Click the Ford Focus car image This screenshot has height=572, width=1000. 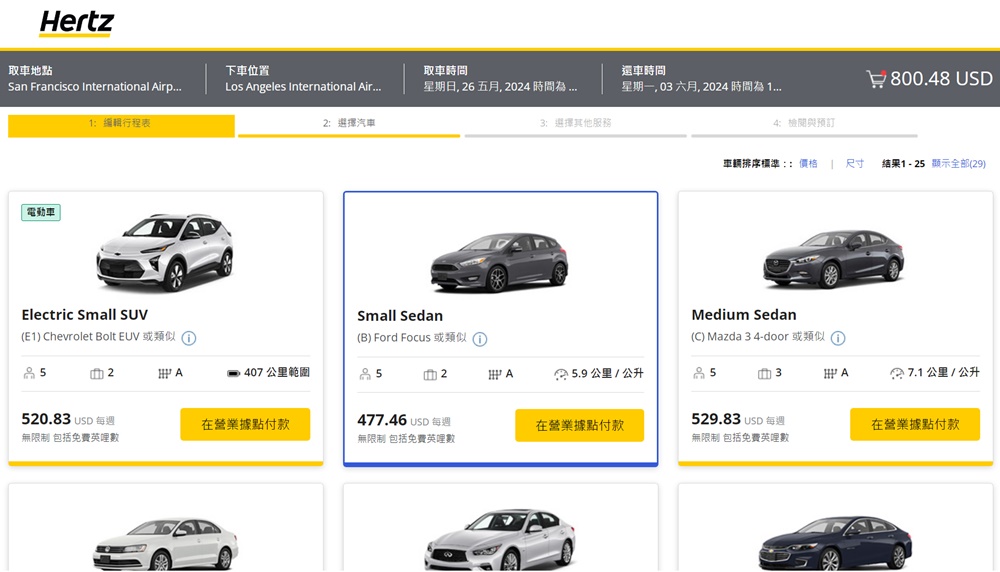pyautogui.click(x=499, y=262)
